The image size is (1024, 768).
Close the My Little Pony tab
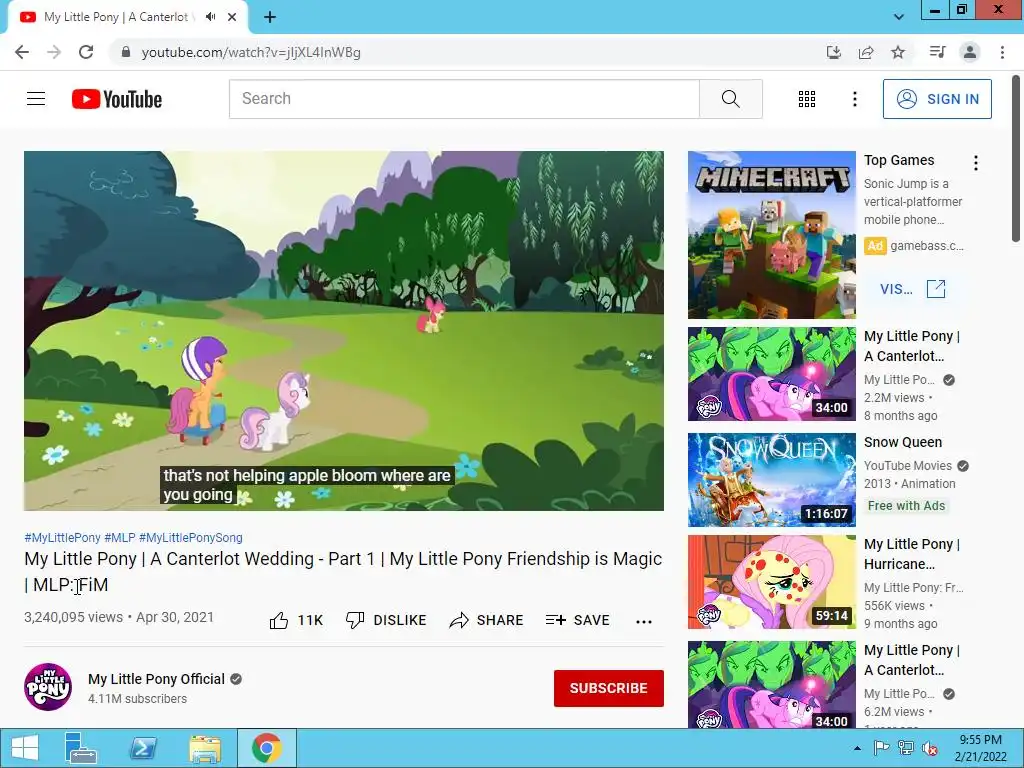[x=232, y=17]
